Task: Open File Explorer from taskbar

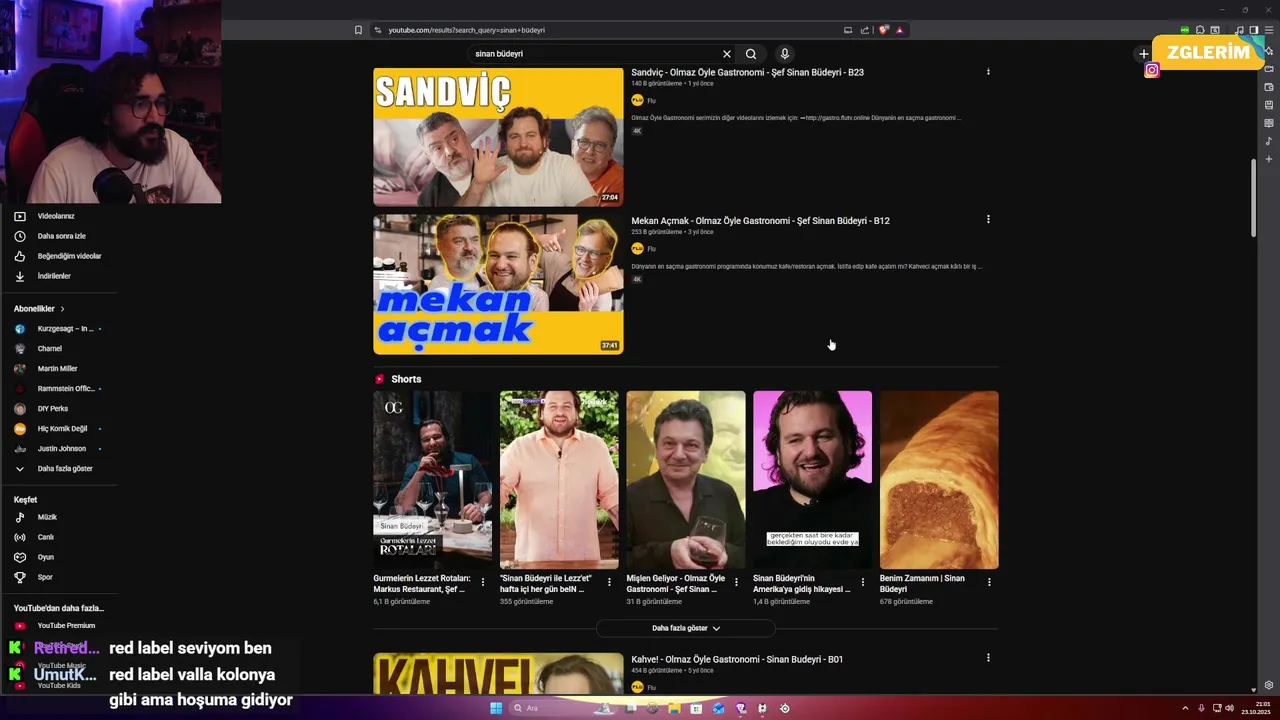Action: [675, 708]
